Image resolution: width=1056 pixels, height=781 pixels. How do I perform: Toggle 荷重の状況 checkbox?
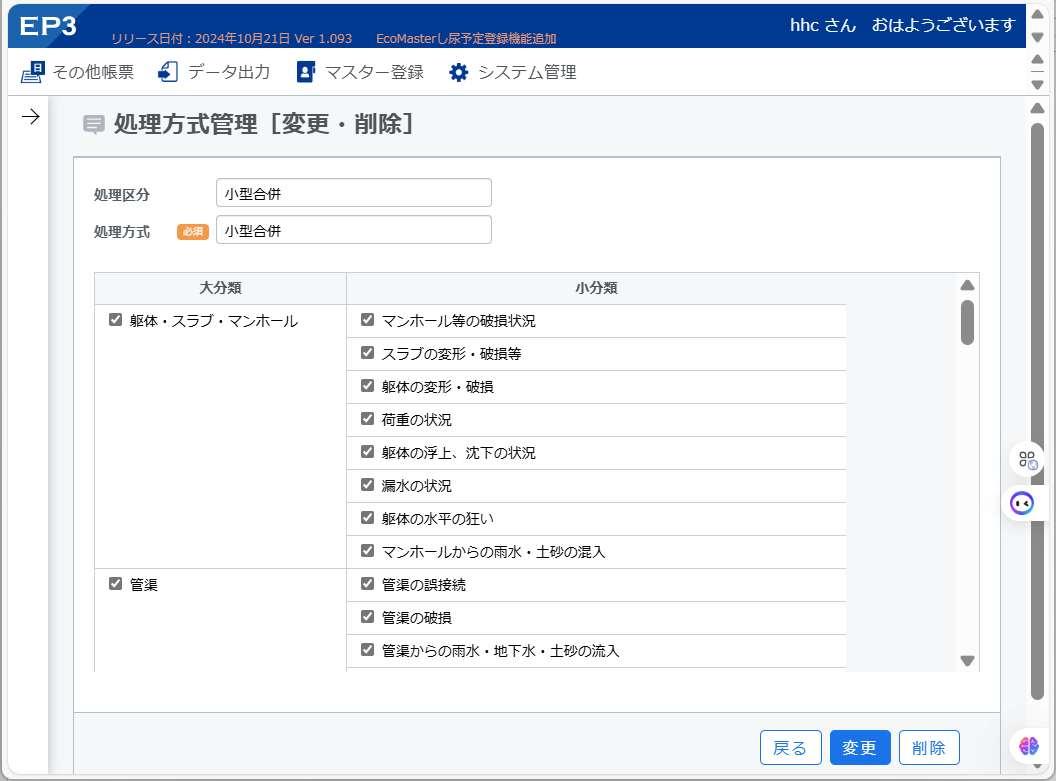[367, 419]
